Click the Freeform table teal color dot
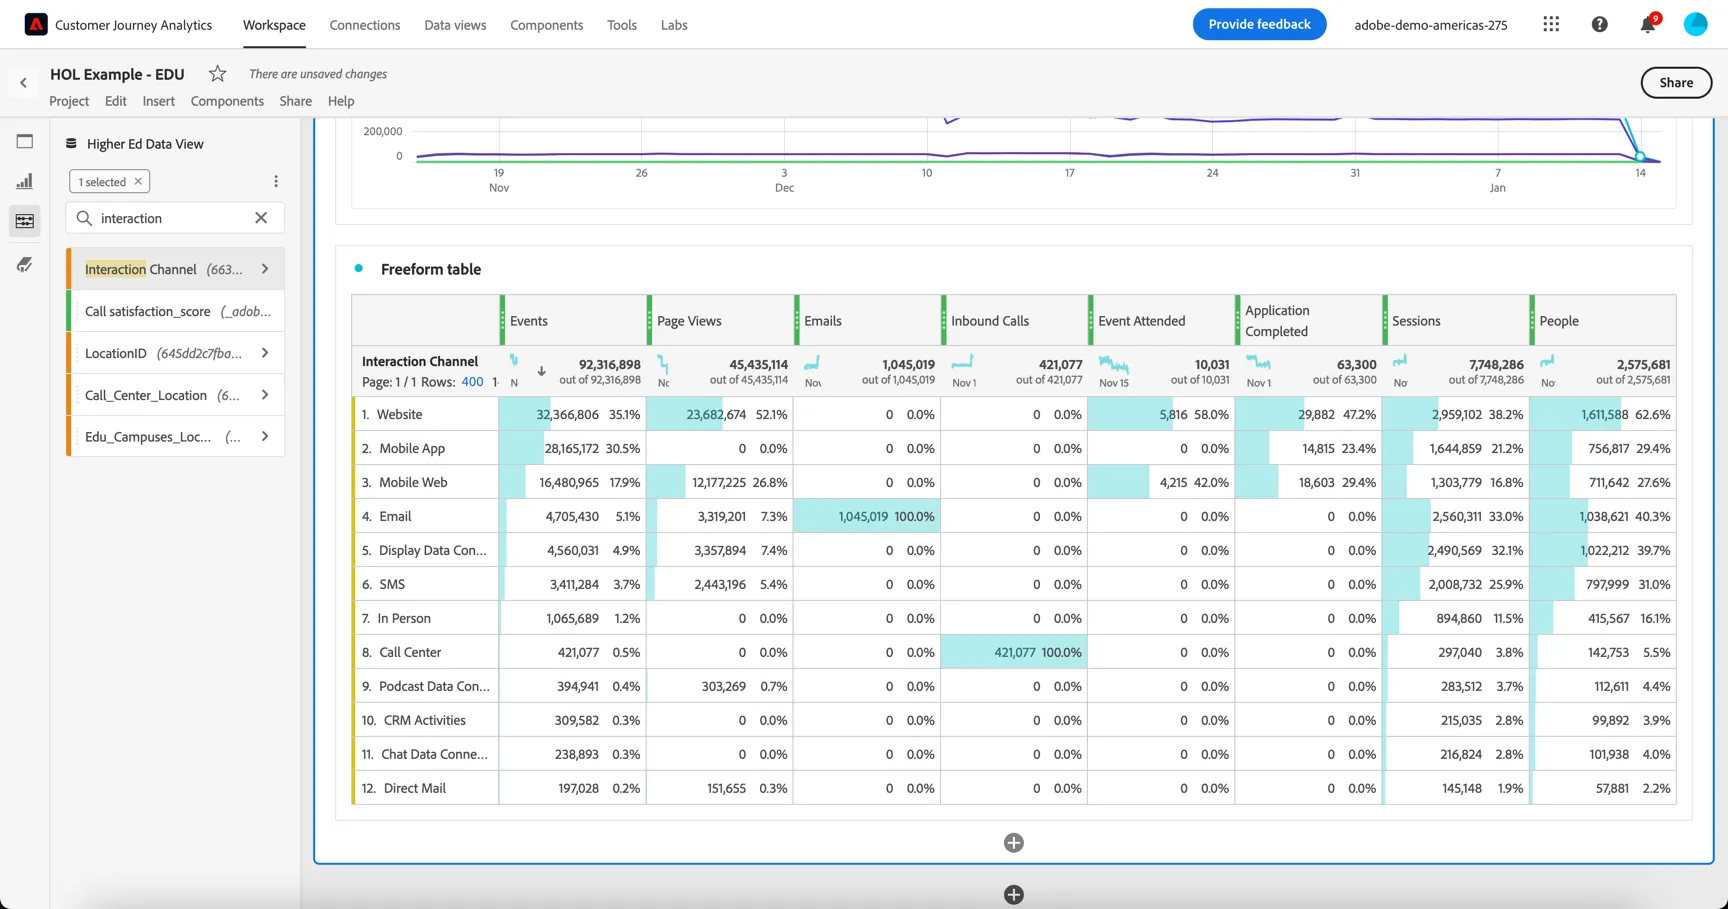This screenshot has height=909, width=1728. [359, 268]
